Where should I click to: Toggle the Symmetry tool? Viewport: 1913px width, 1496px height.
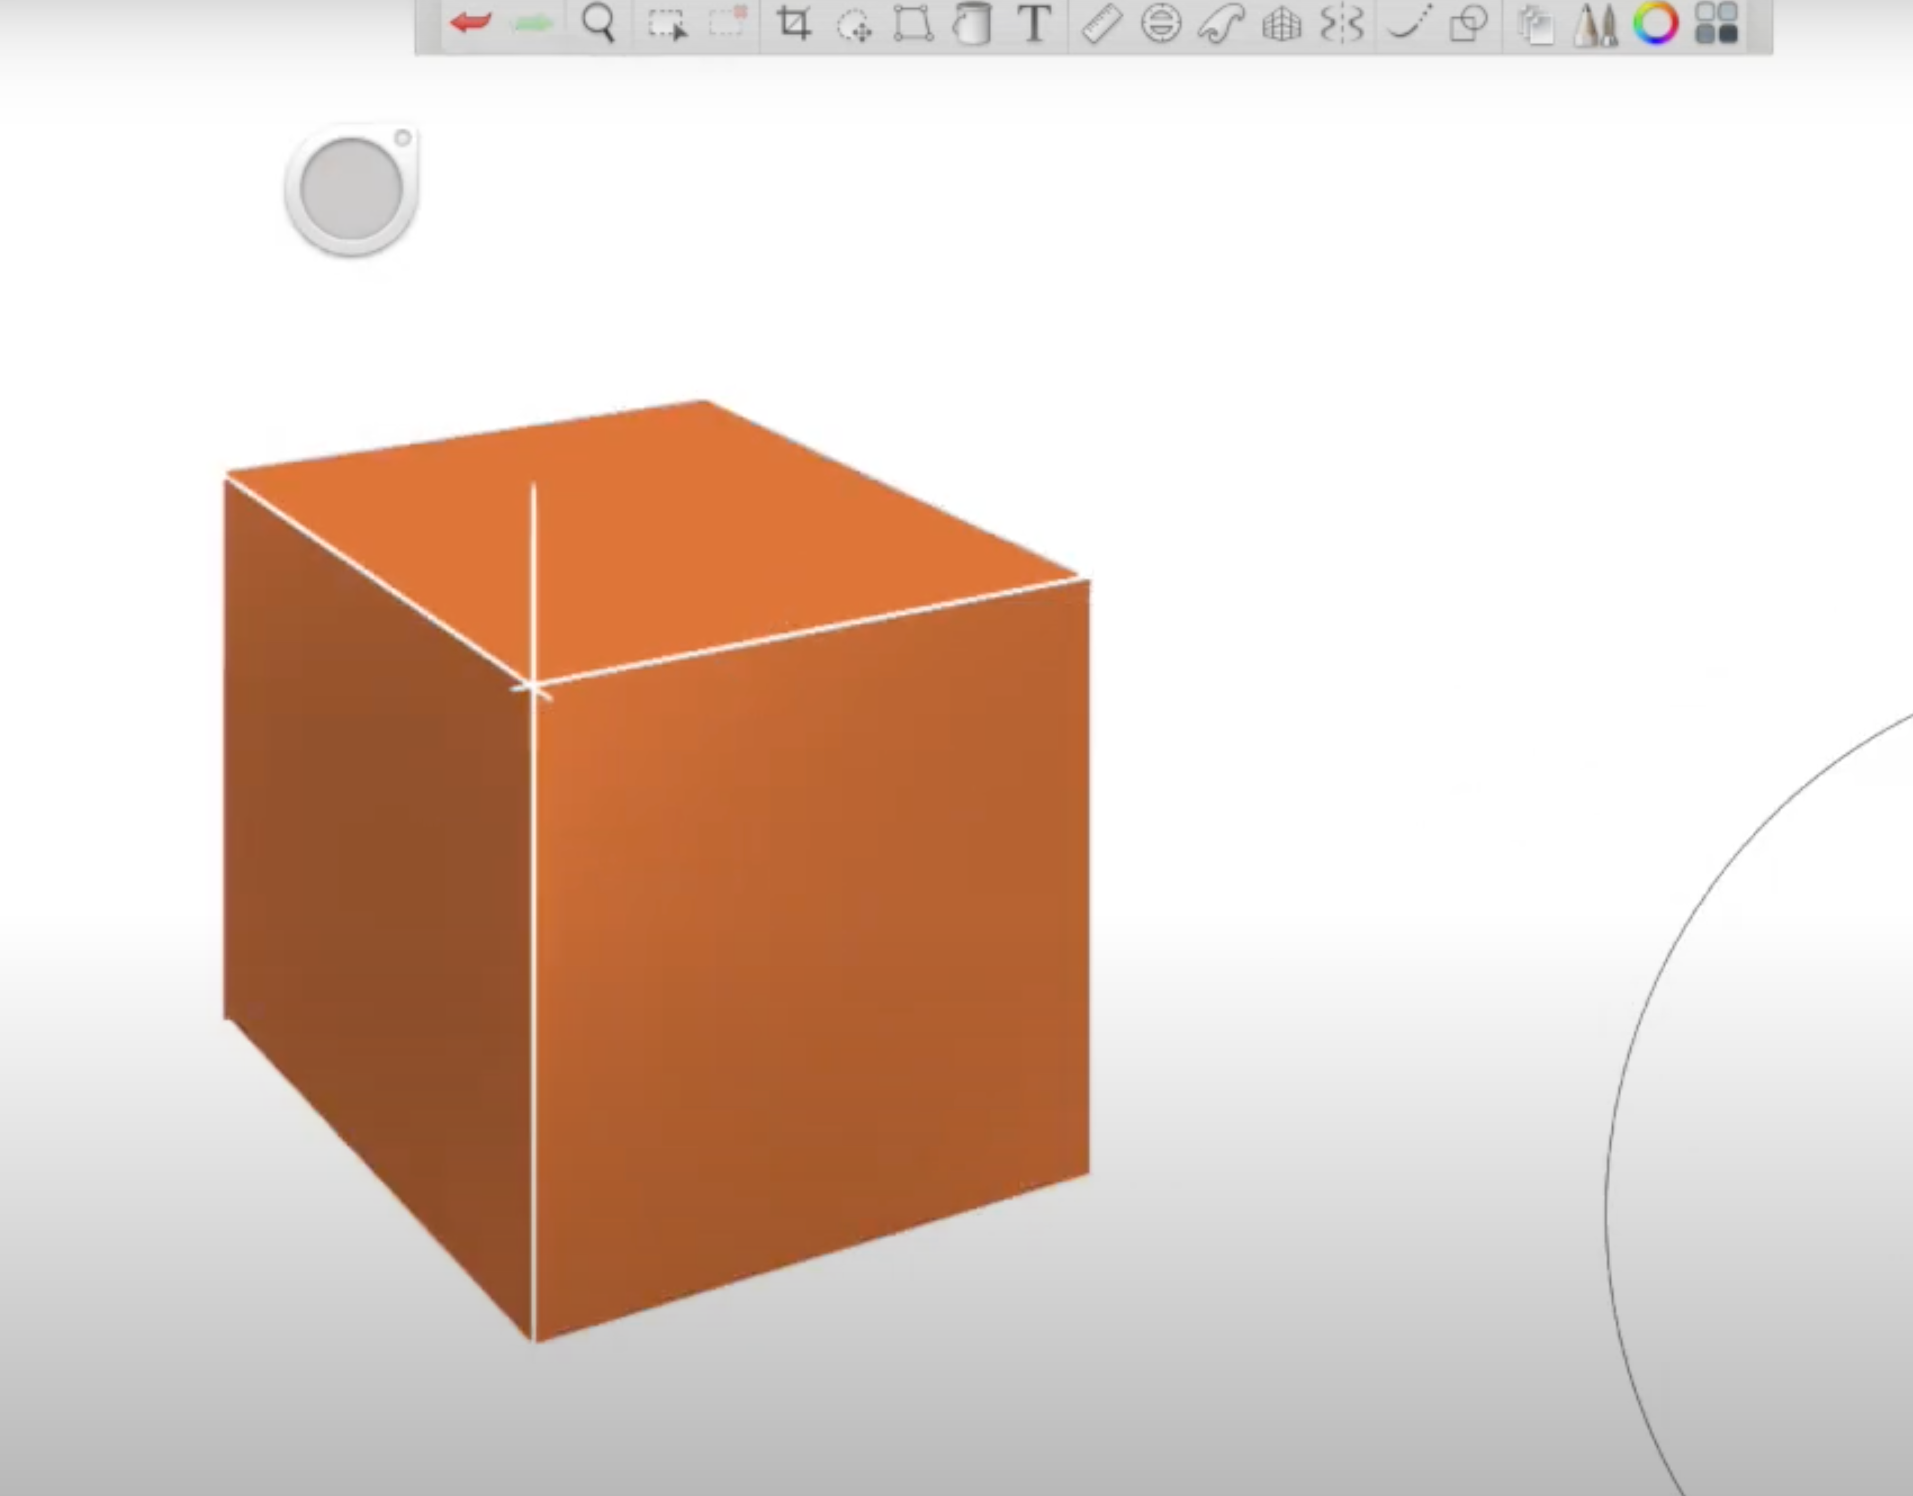(x=1342, y=24)
